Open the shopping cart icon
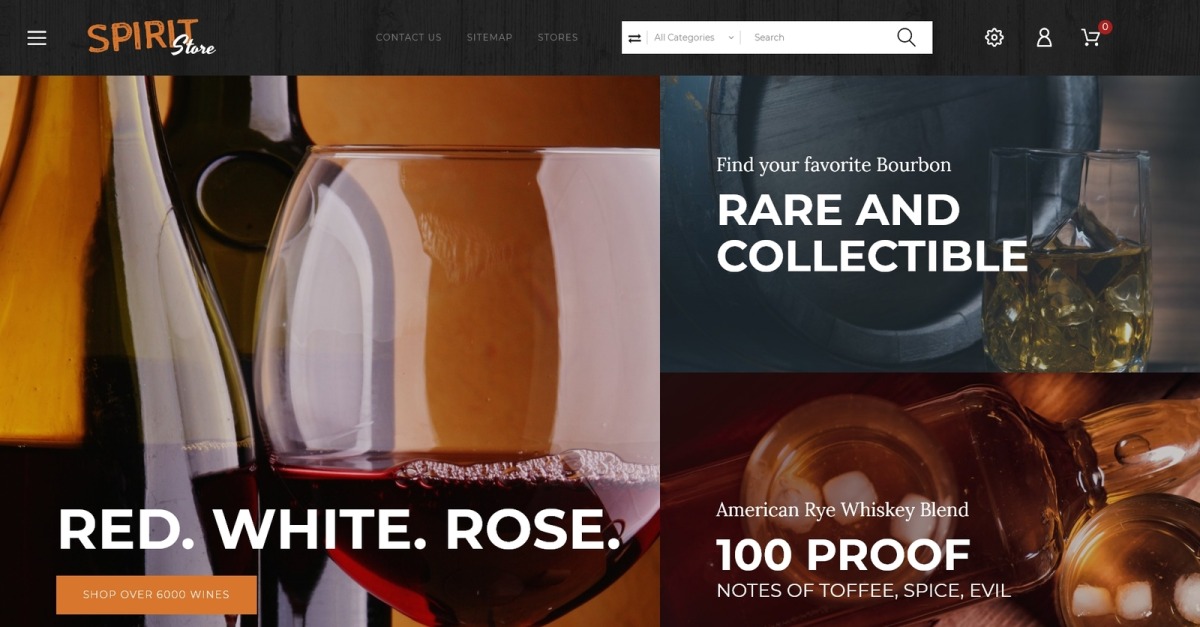 coord(1091,37)
